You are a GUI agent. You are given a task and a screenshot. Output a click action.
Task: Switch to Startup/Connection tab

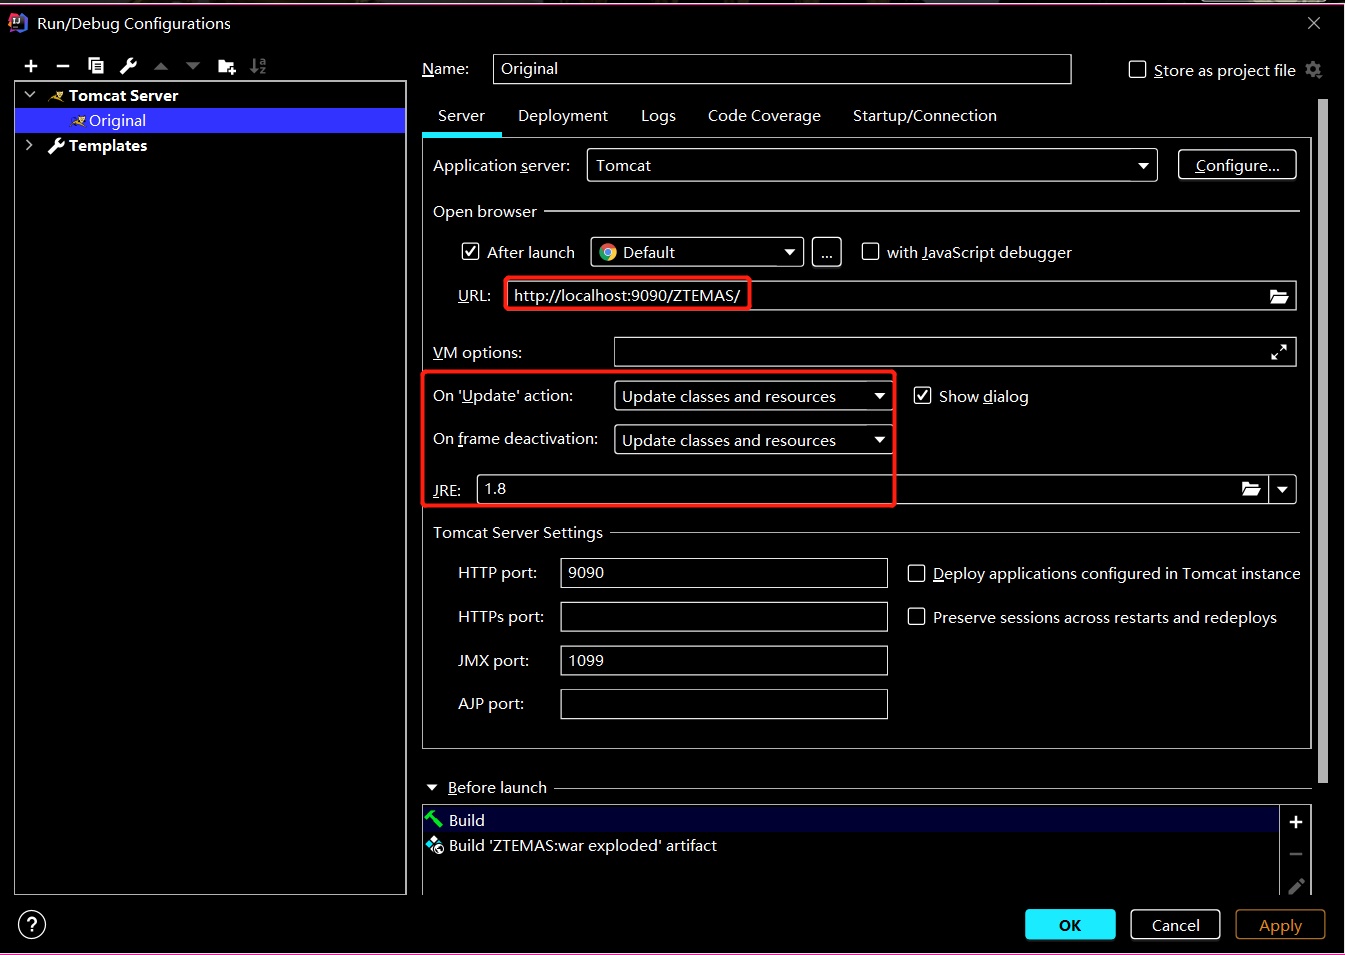coord(925,116)
